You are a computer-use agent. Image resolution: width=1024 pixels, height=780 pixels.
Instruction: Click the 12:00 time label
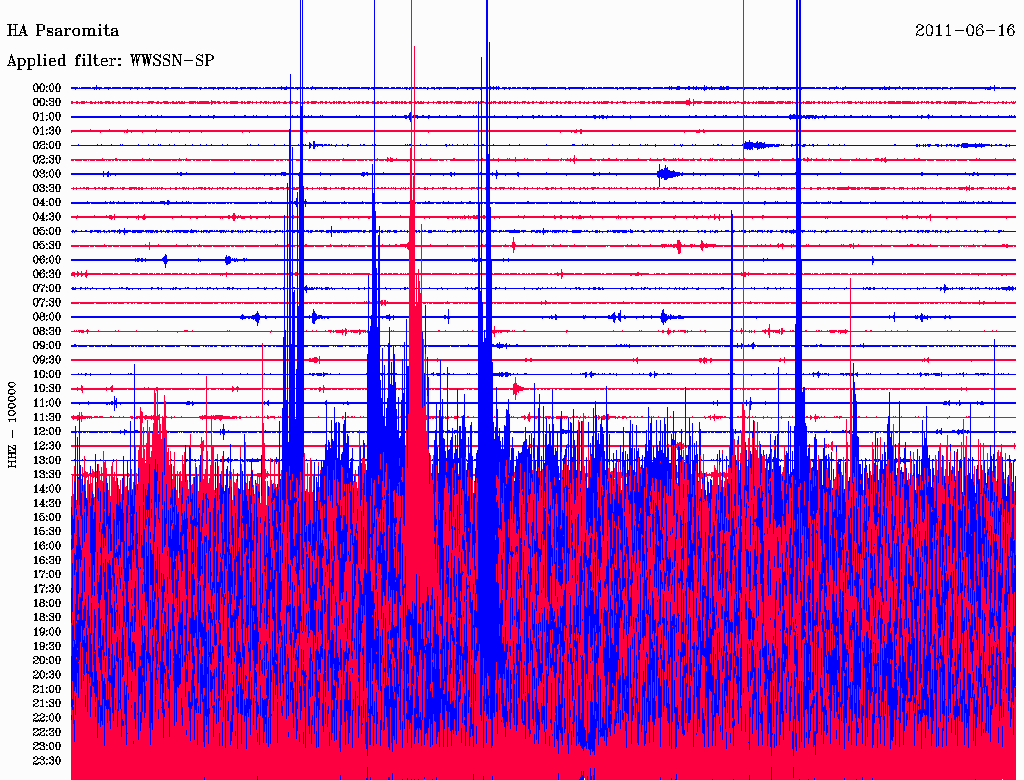coord(47,432)
